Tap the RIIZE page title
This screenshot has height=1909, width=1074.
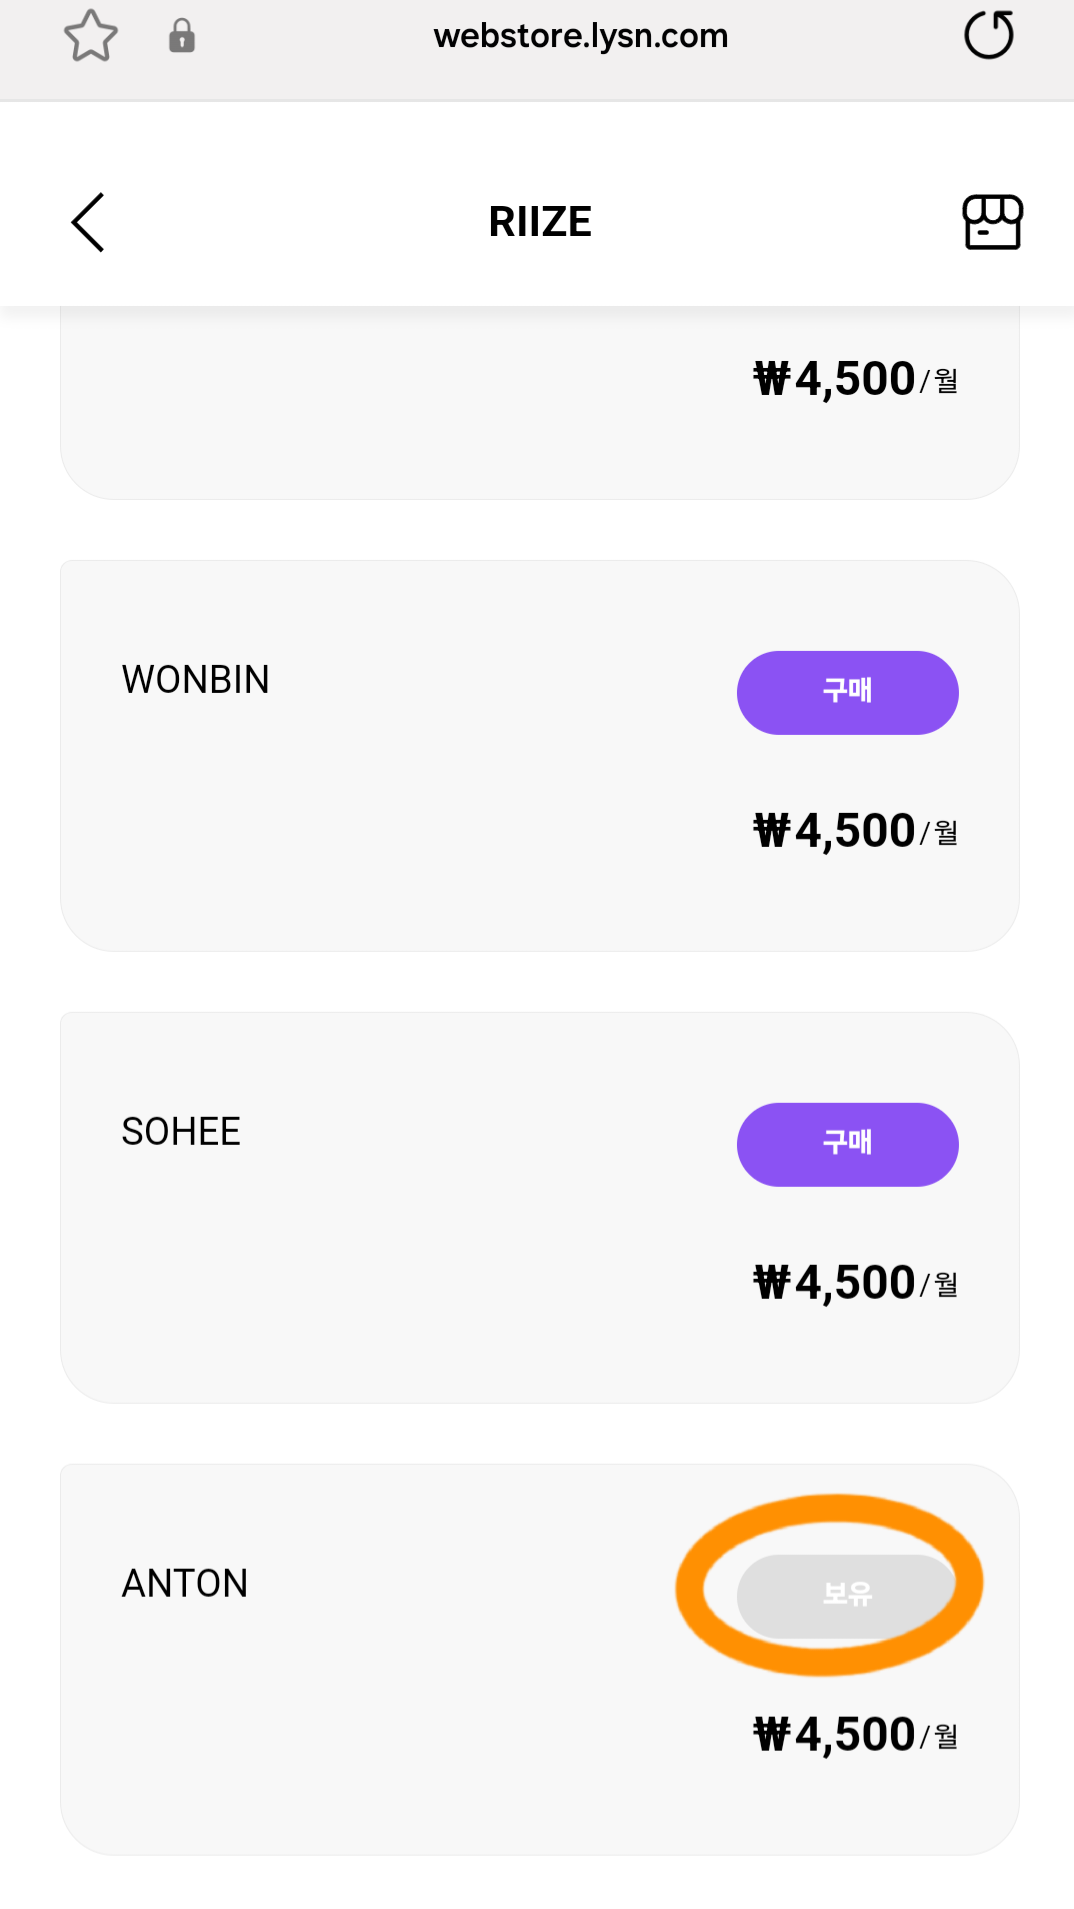pos(540,222)
